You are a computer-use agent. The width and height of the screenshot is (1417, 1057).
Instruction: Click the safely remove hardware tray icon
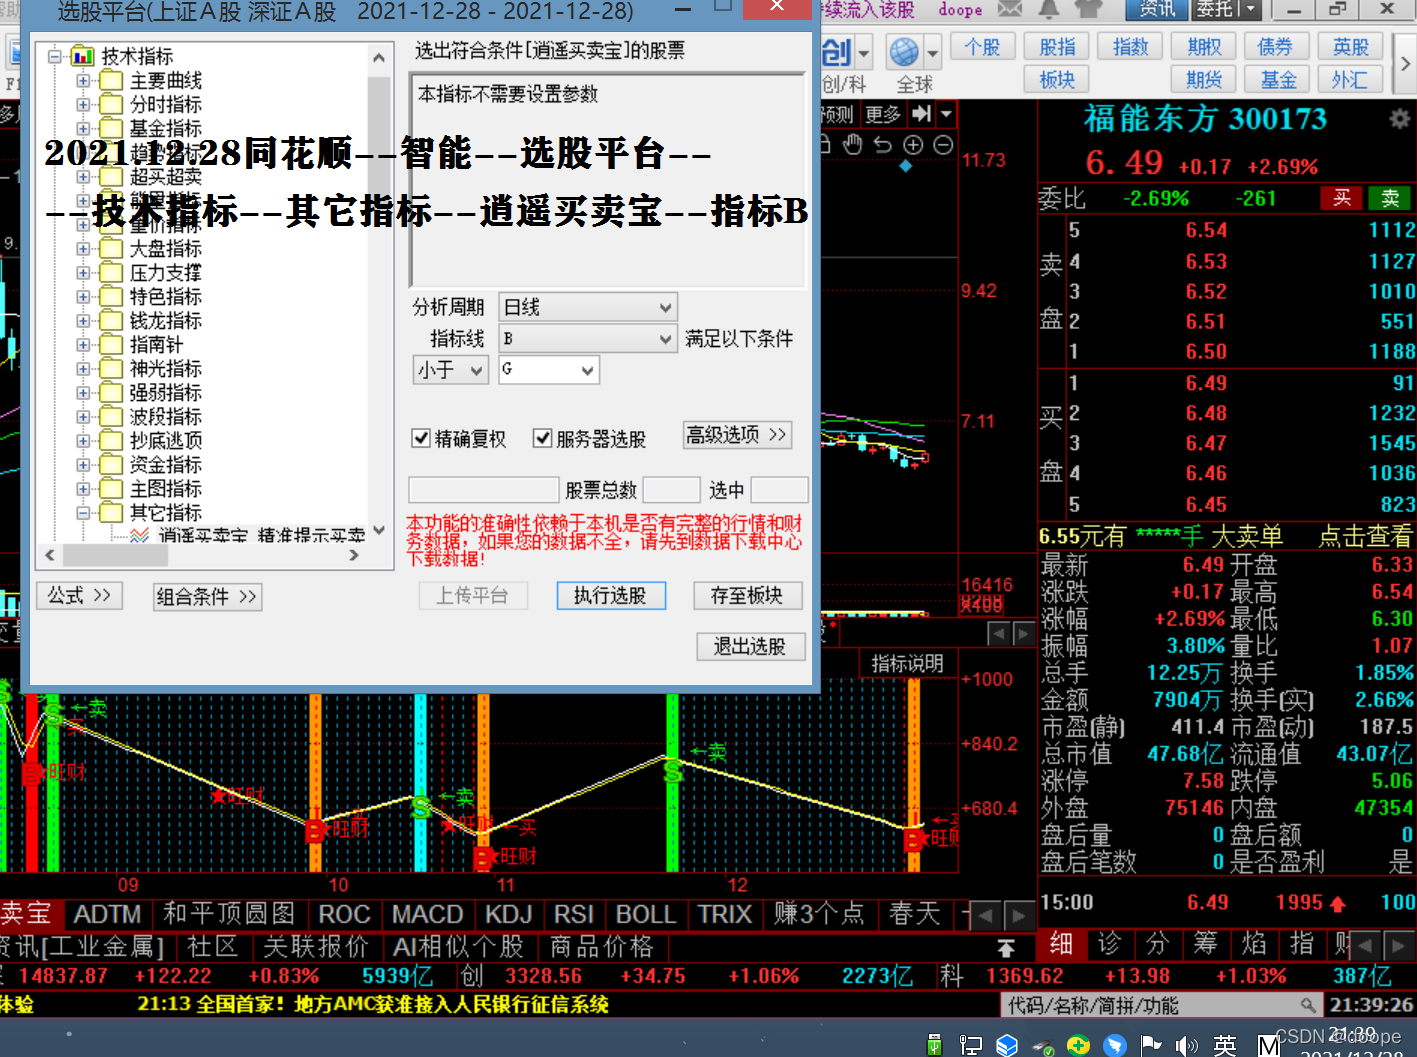coord(1043,1046)
